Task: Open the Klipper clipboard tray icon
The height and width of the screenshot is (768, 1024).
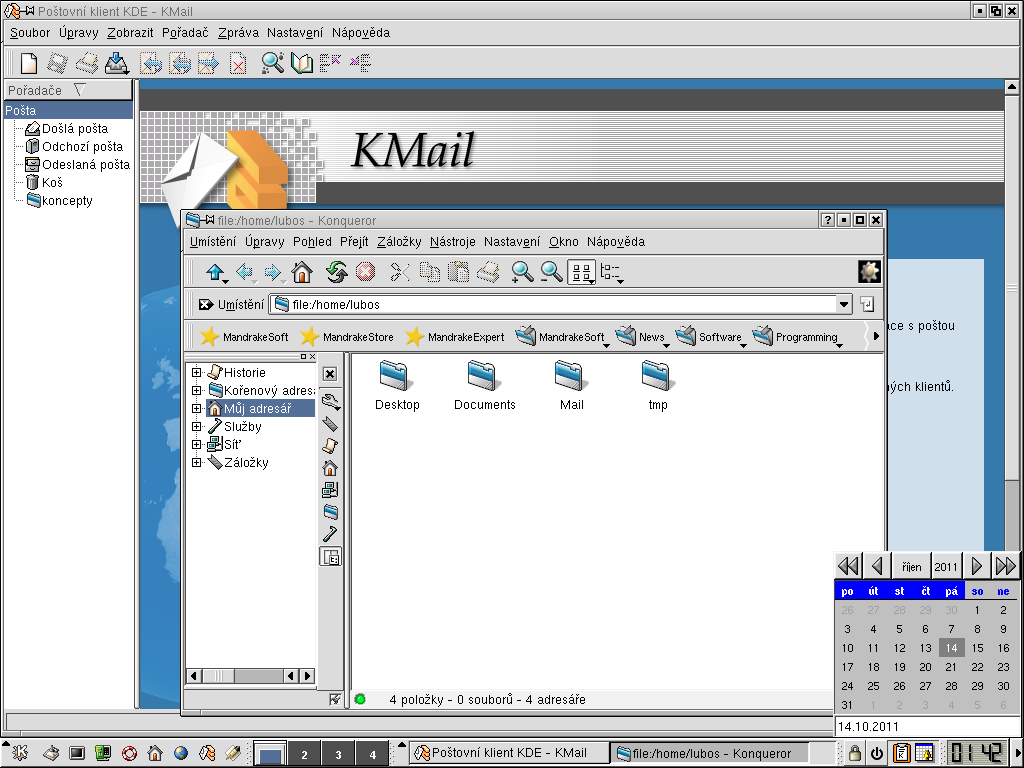Action: tap(902, 753)
